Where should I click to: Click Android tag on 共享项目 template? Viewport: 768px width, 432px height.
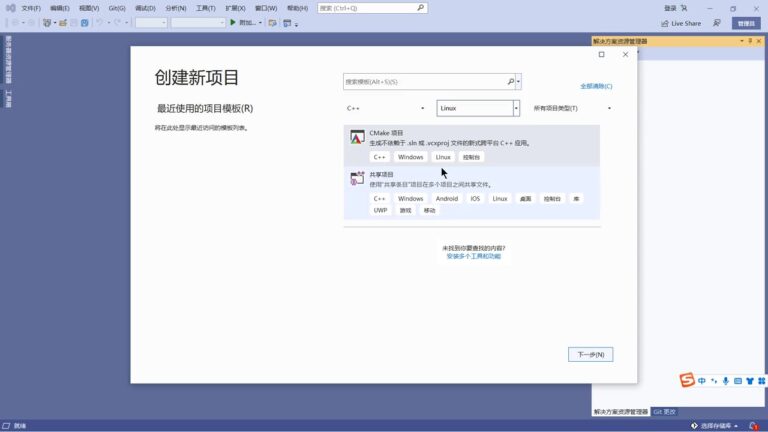coord(447,198)
